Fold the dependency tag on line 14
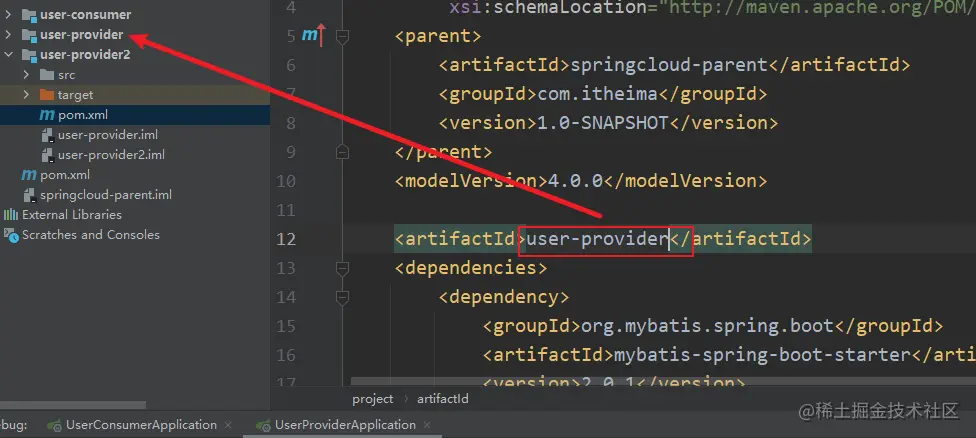This screenshot has height=438, width=976. click(x=342, y=297)
